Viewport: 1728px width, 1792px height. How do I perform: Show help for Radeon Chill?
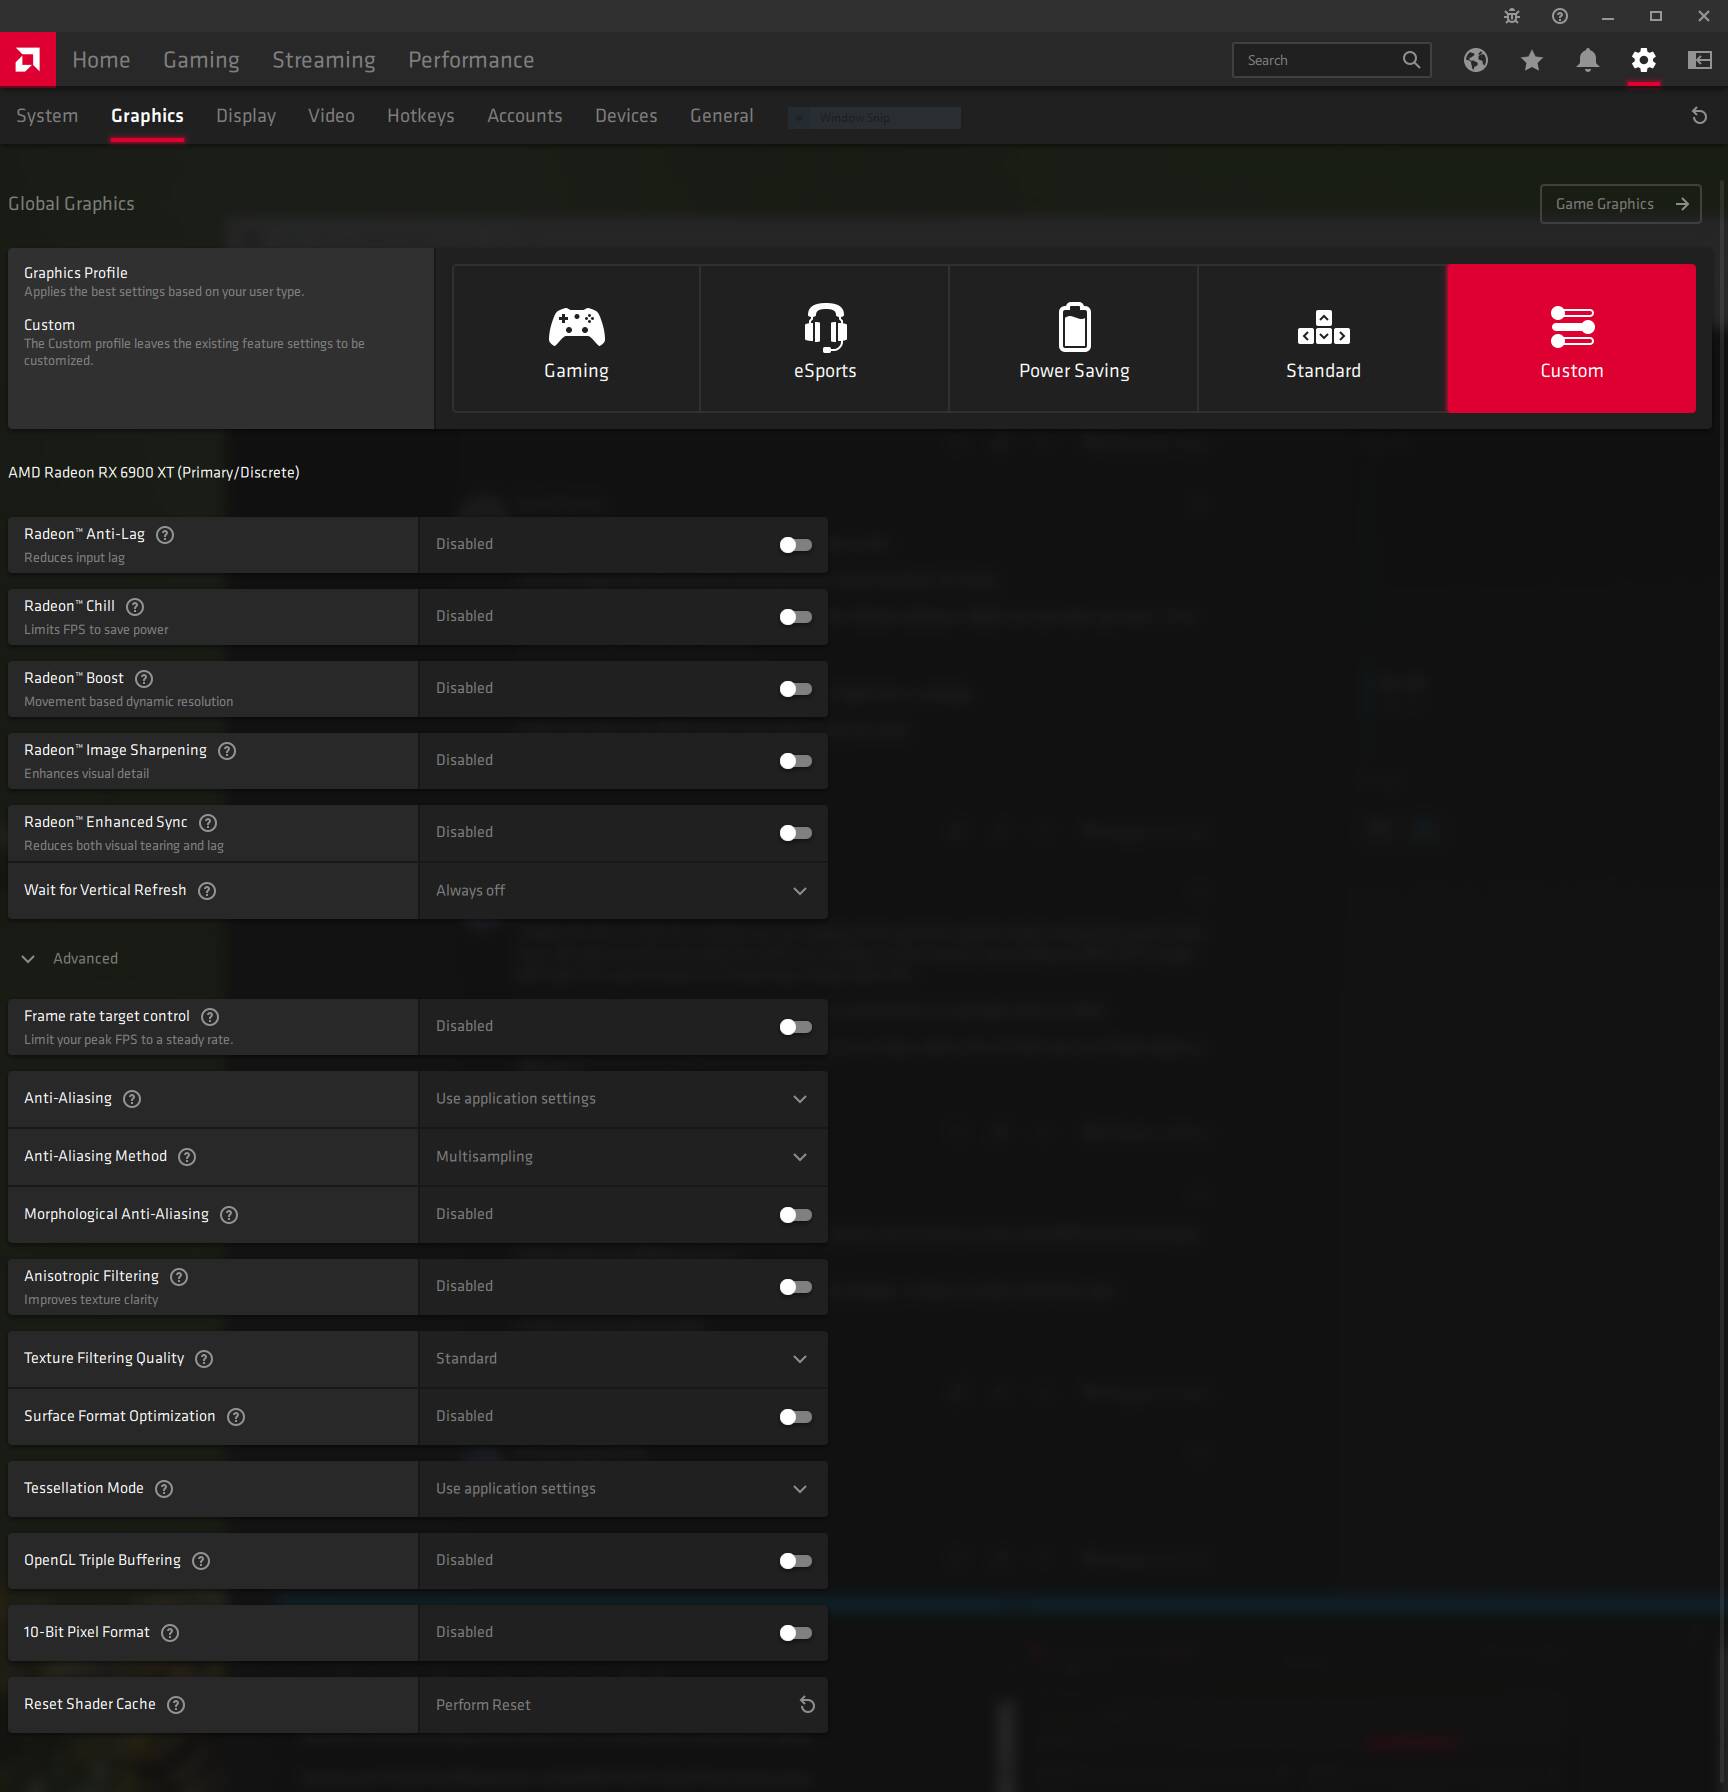tap(136, 607)
